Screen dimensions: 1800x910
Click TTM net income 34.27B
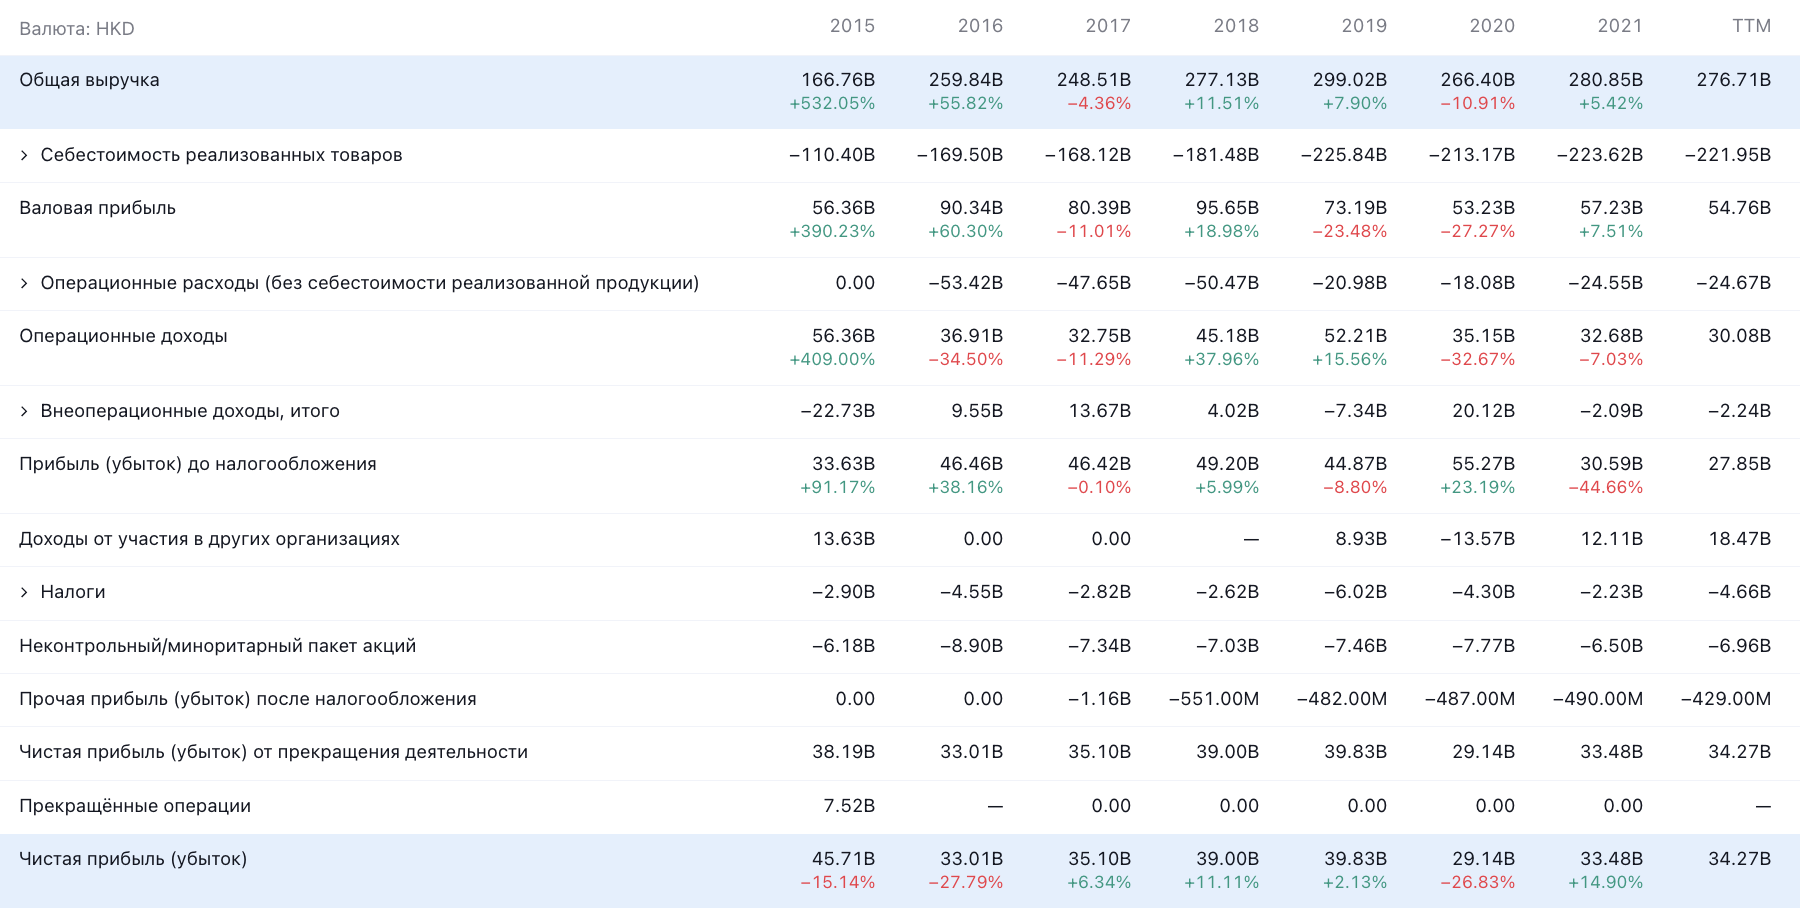pyautogui.click(x=1740, y=859)
